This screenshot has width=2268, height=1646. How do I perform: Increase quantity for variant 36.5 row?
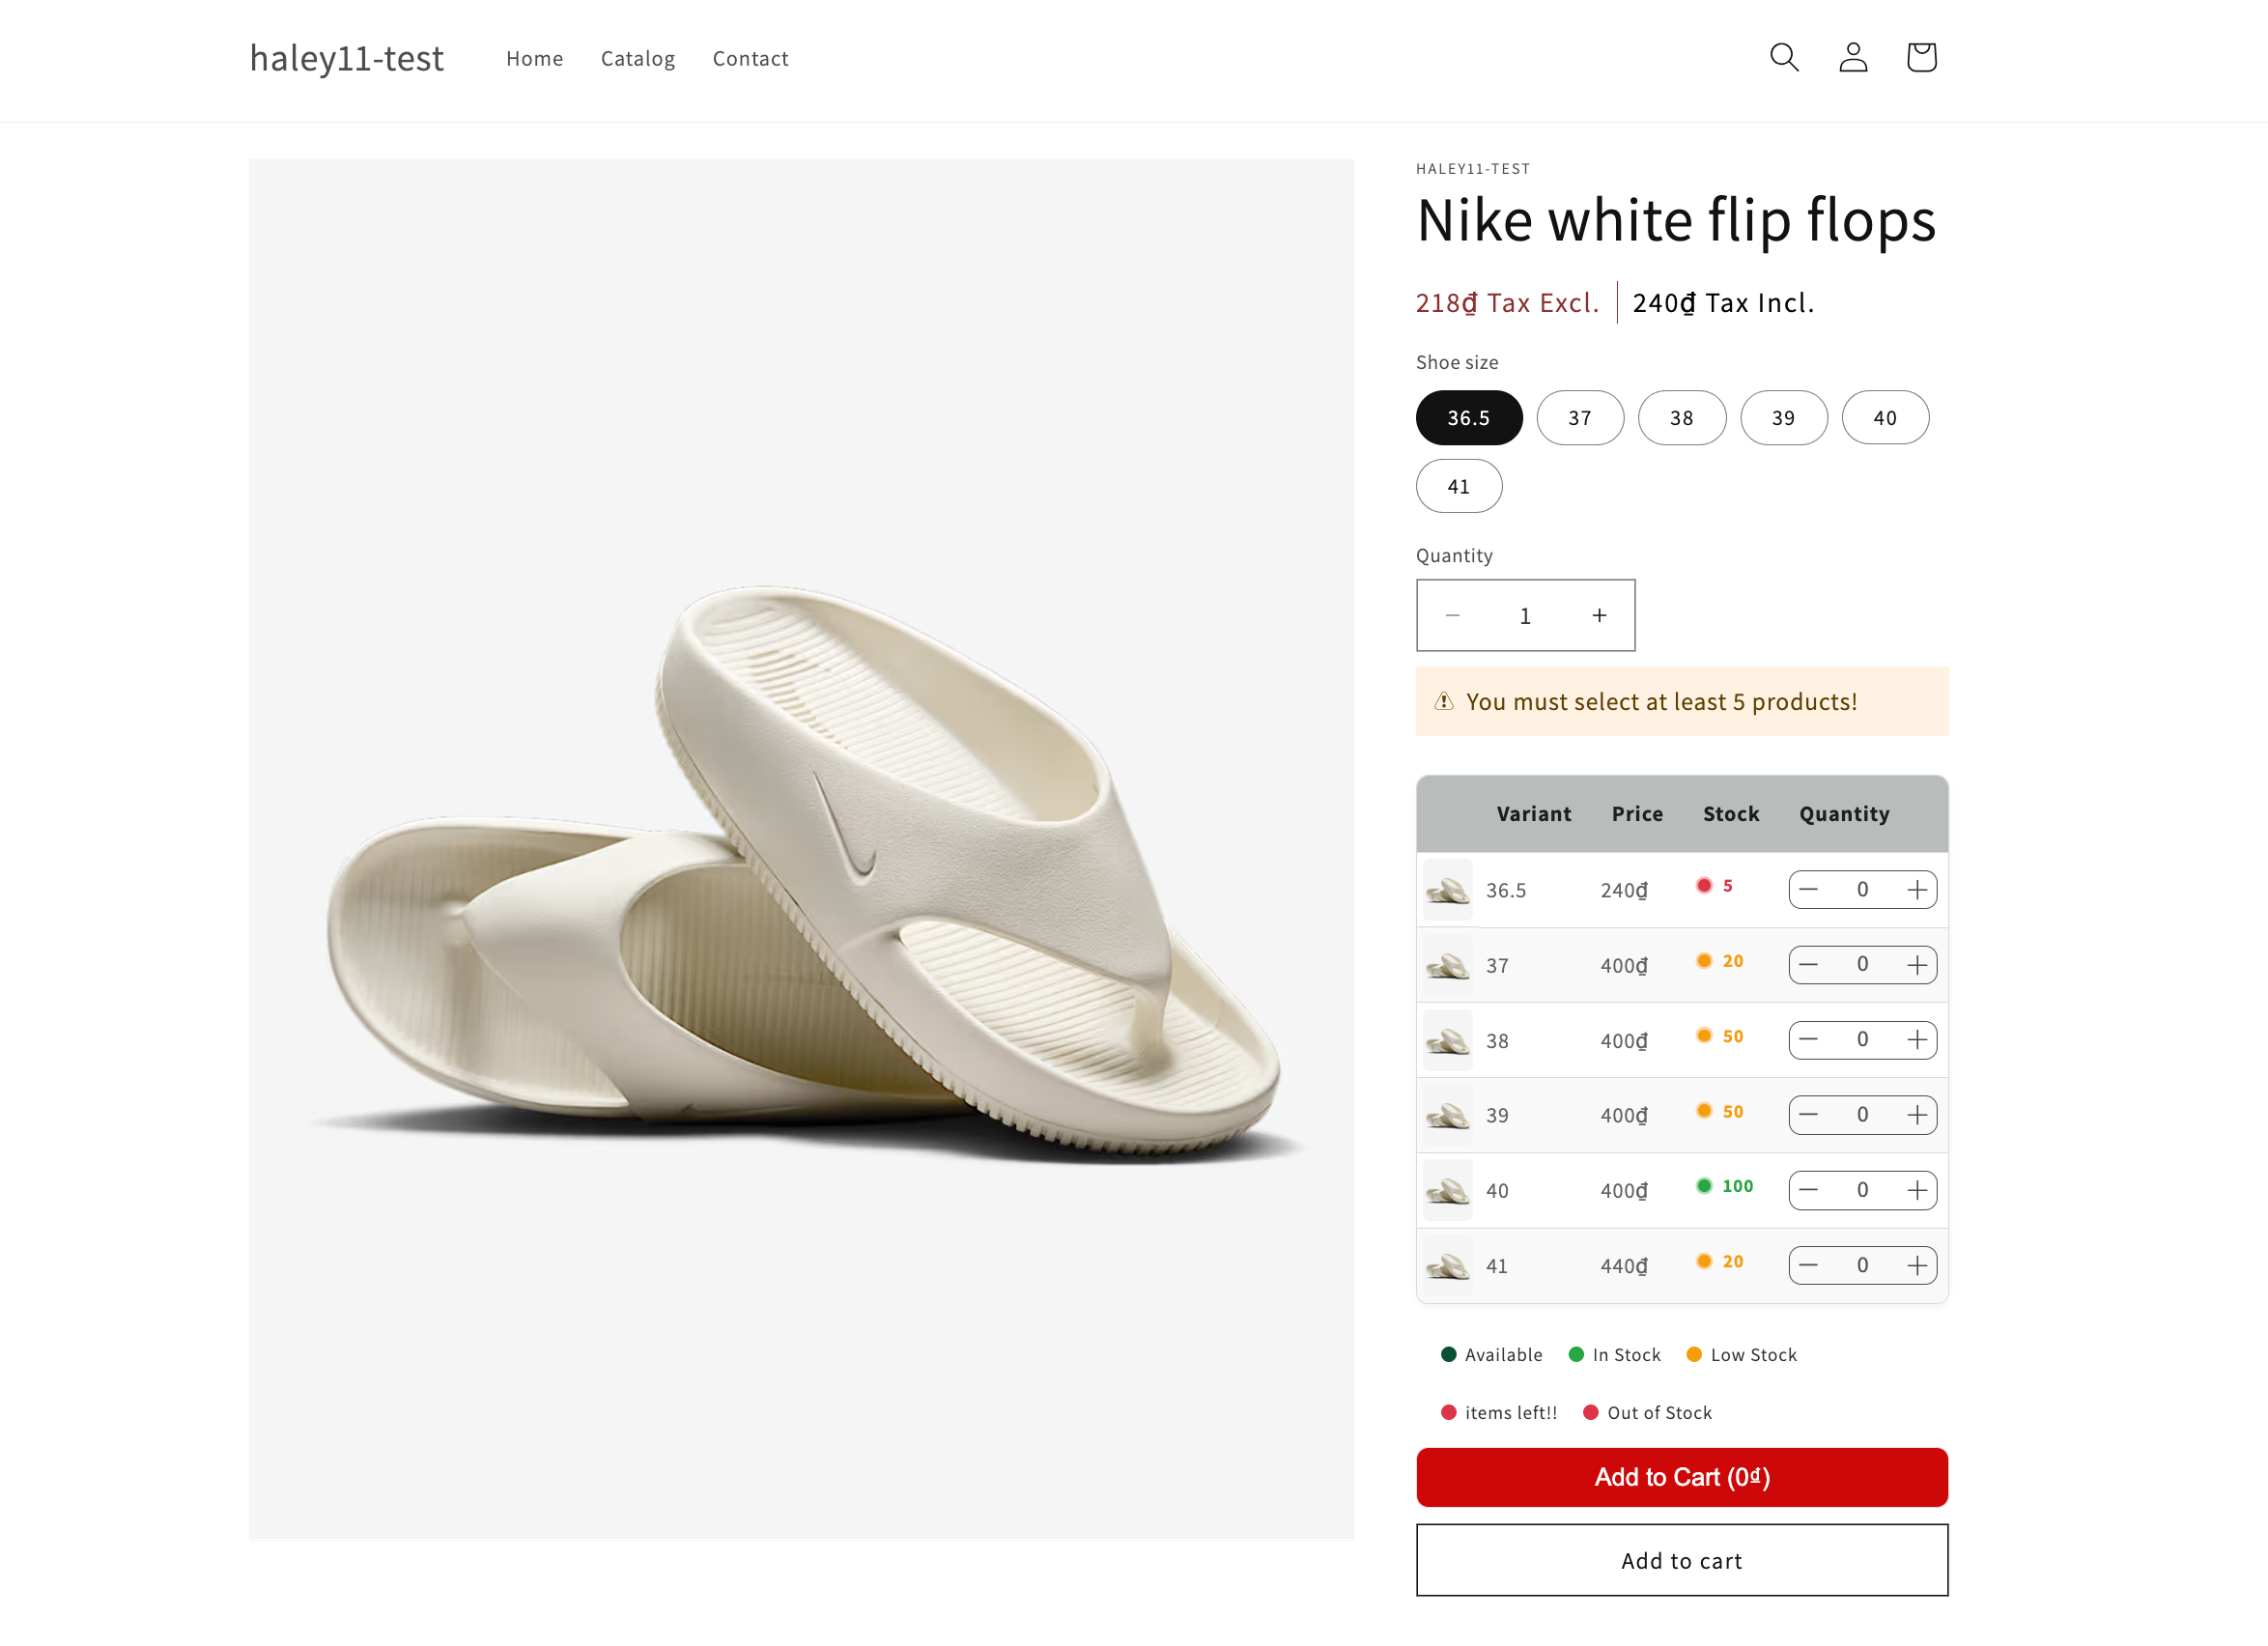point(1916,890)
